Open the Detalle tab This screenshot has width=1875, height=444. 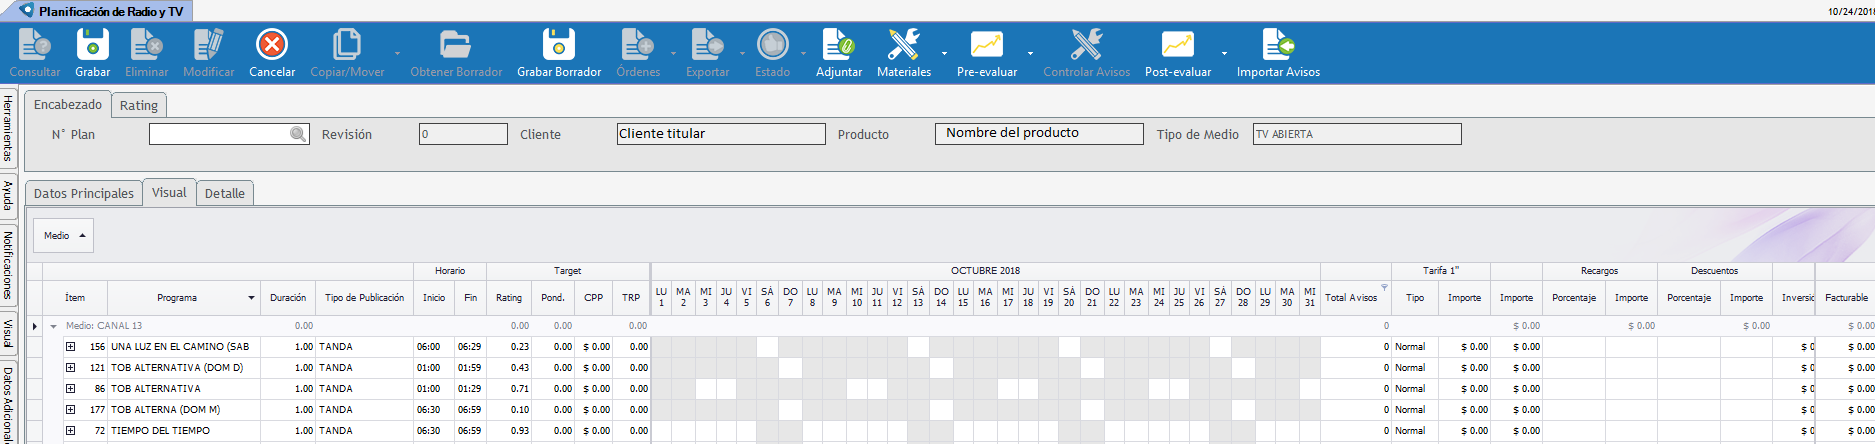point(224,193)
